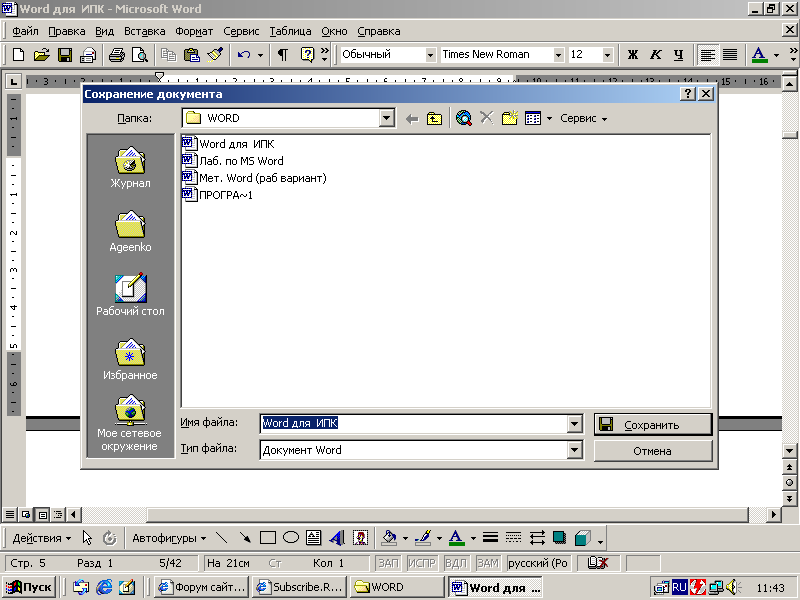
Task: Click the Copy icon in toolbar
Action: [x=168, y=55]
